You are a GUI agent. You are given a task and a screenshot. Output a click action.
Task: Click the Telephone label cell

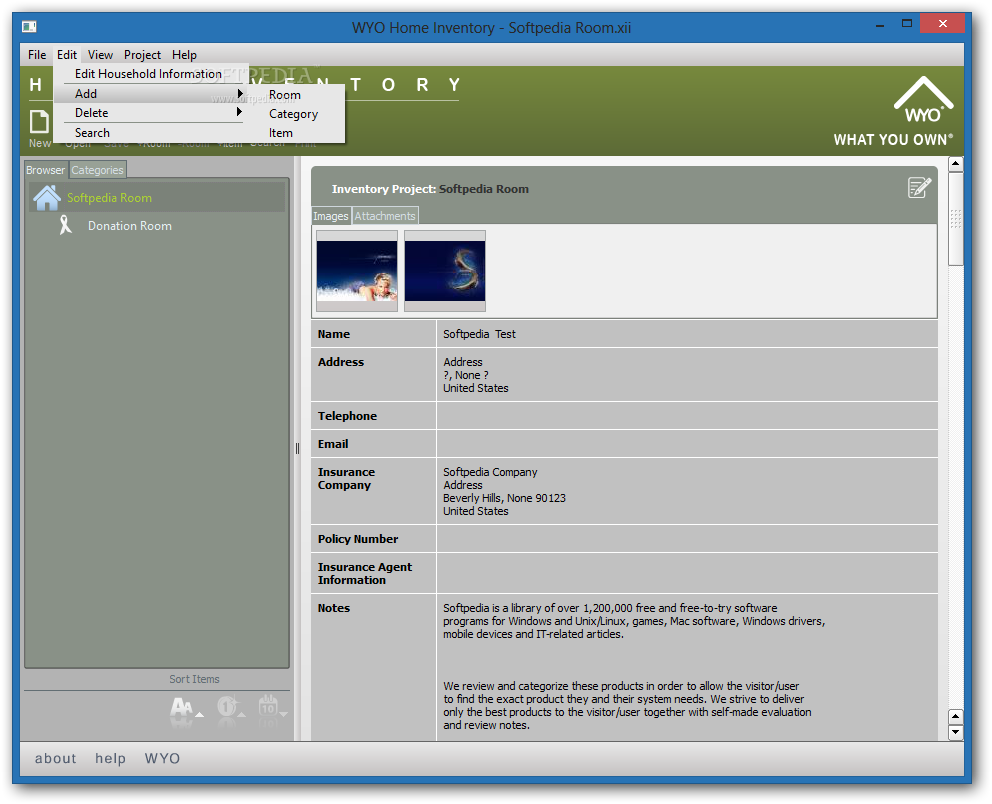click(x=373, y=416)
